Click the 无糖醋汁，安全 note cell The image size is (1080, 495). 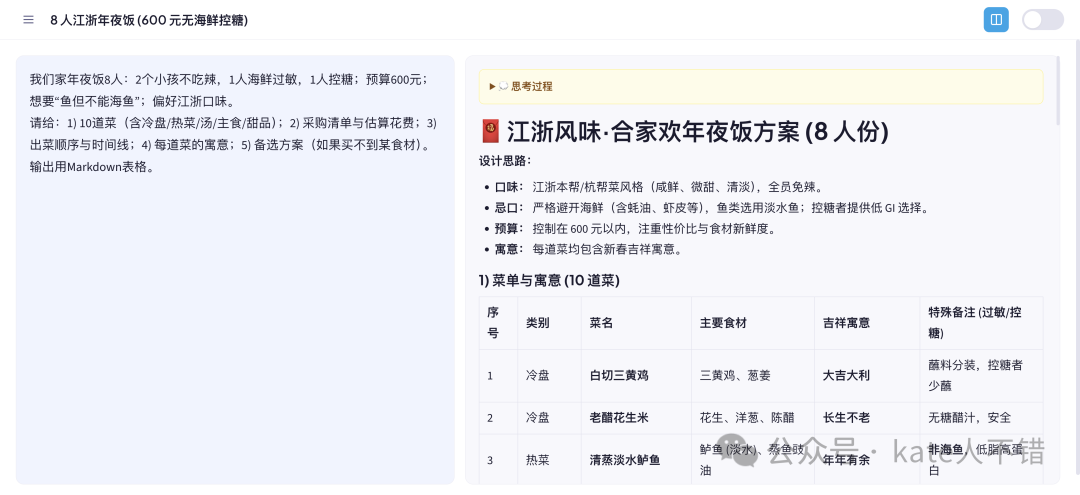tap(981, 418)
